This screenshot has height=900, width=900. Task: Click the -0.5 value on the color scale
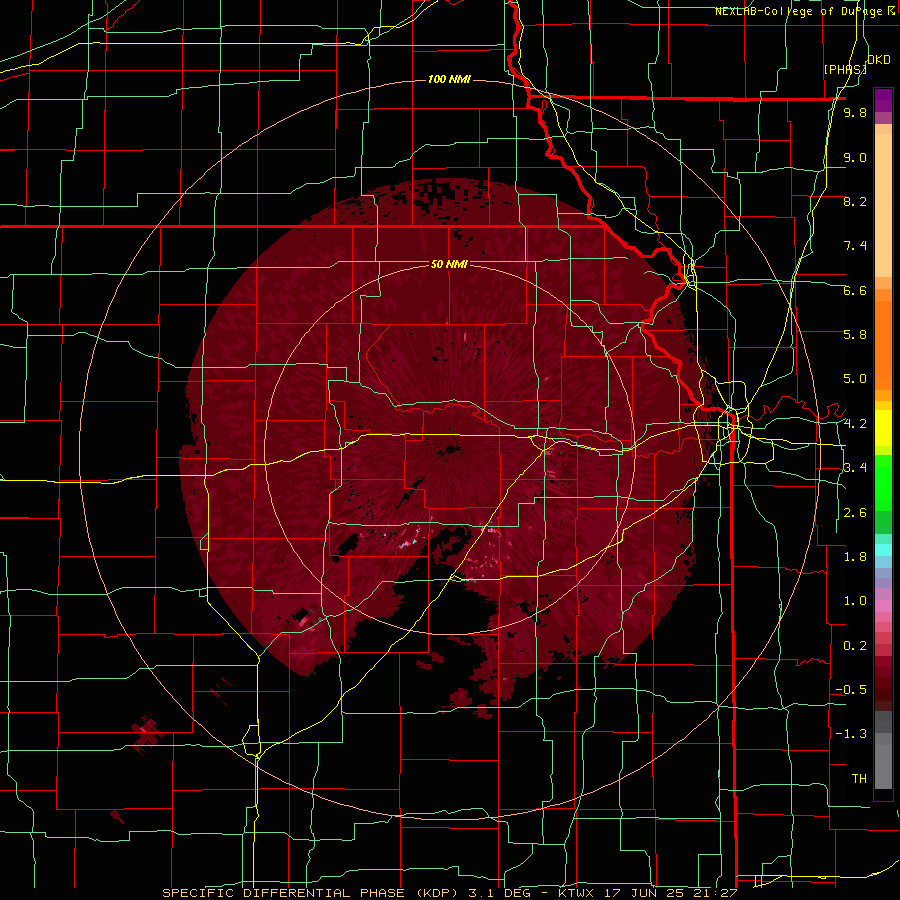(x=851, y=690)
